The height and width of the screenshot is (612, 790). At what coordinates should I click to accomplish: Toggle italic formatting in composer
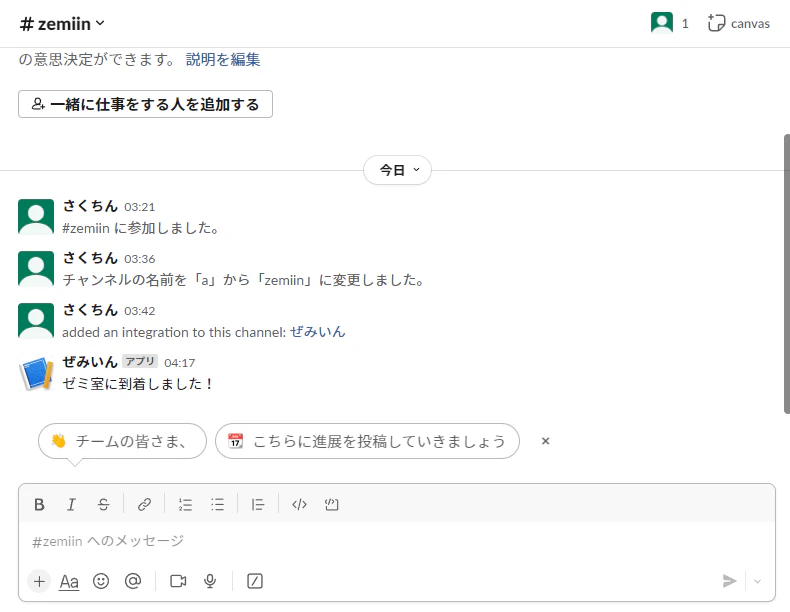71,504
